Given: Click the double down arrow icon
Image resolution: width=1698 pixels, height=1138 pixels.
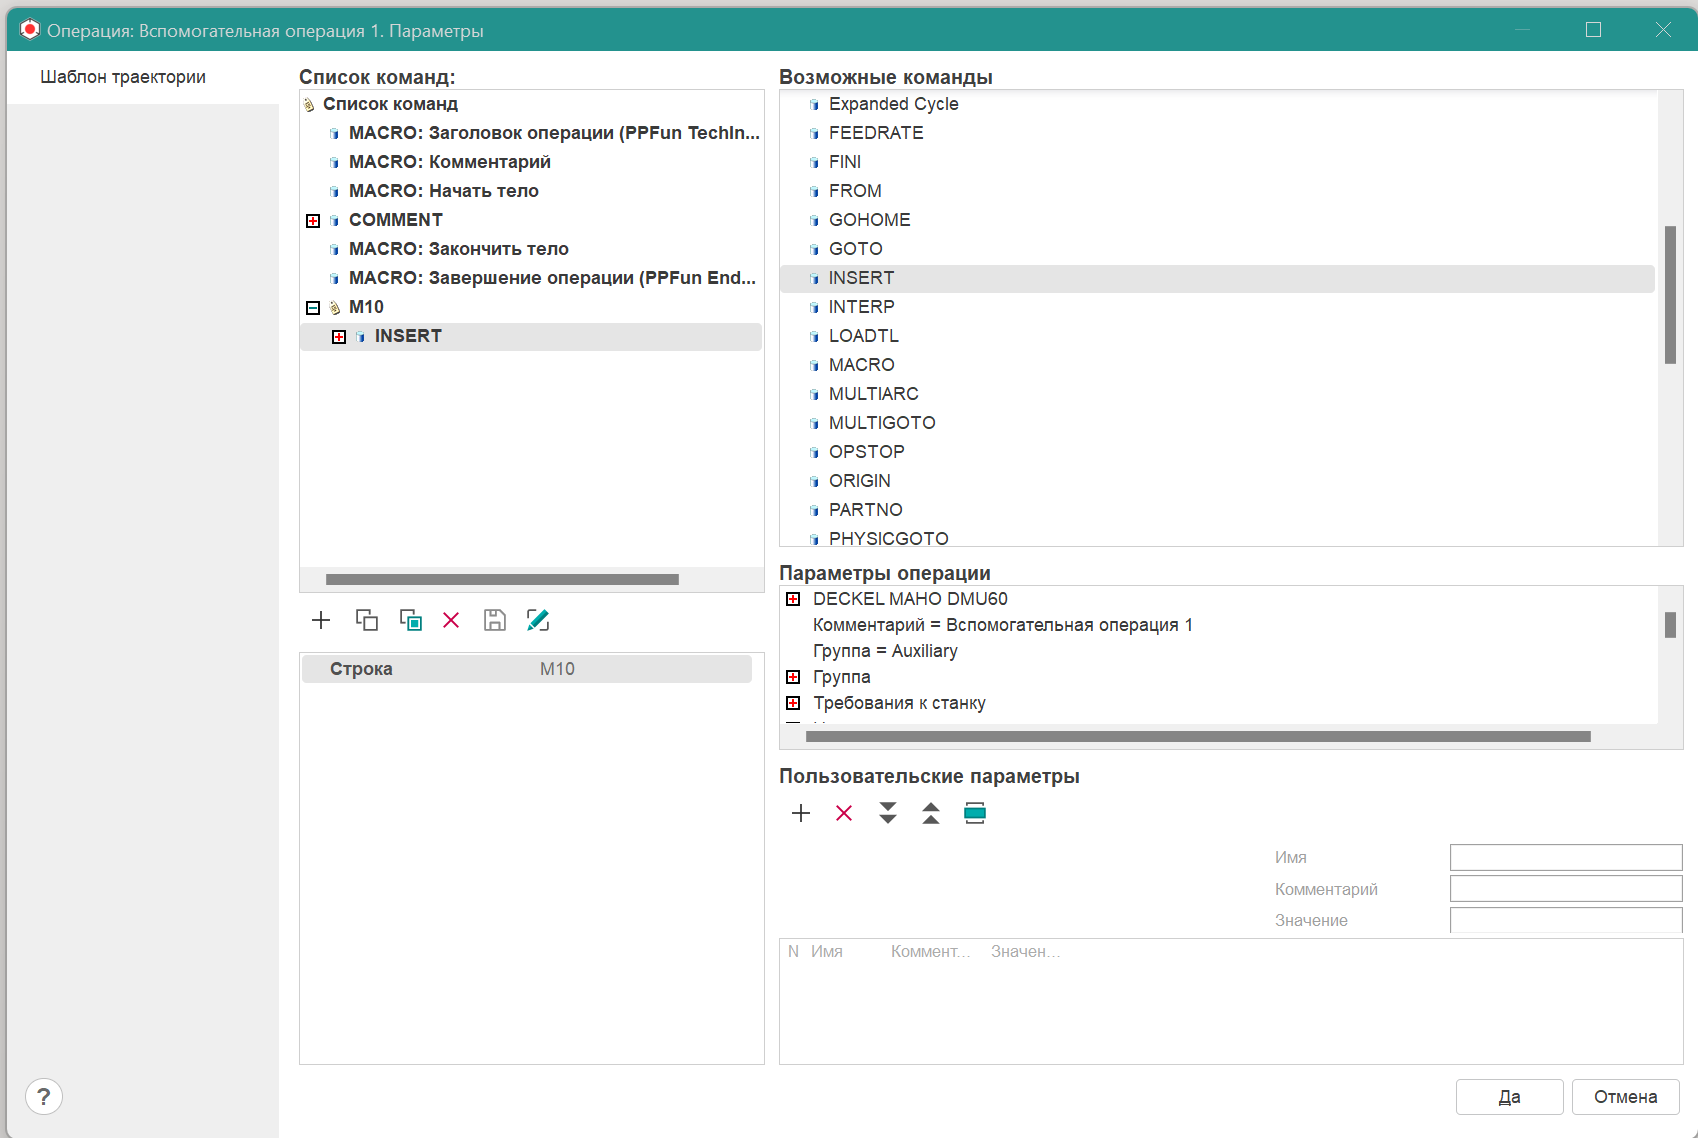Looking at the screenshot, I should [888, 813].
